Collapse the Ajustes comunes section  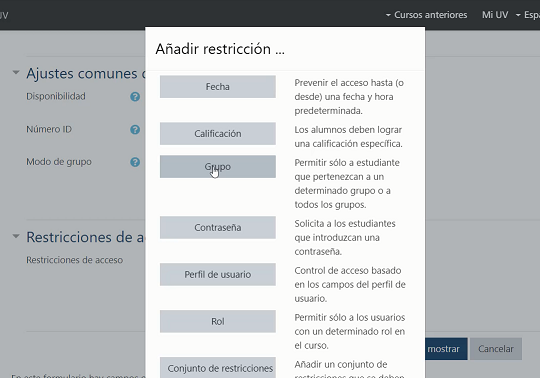point(16,73)
